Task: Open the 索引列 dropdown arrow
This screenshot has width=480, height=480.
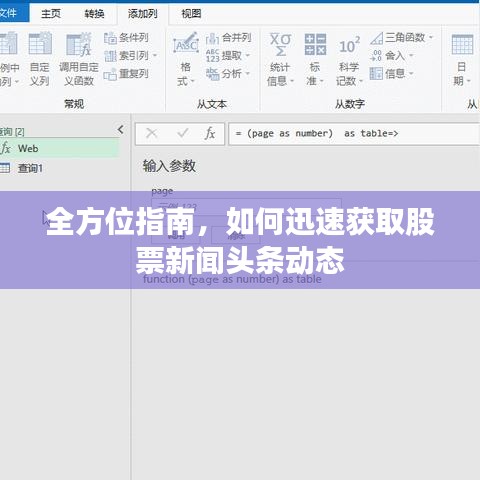Action: 155,55
